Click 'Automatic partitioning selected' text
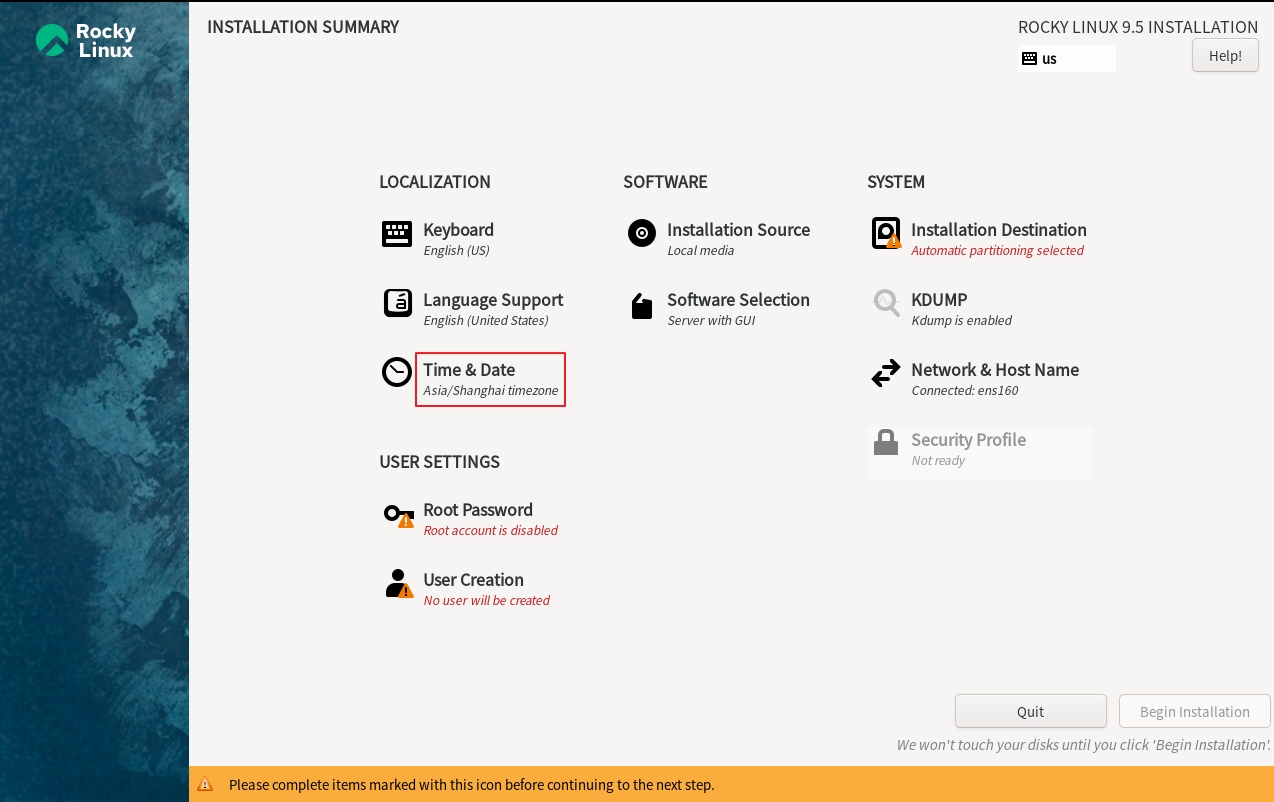 click(997, 251)
